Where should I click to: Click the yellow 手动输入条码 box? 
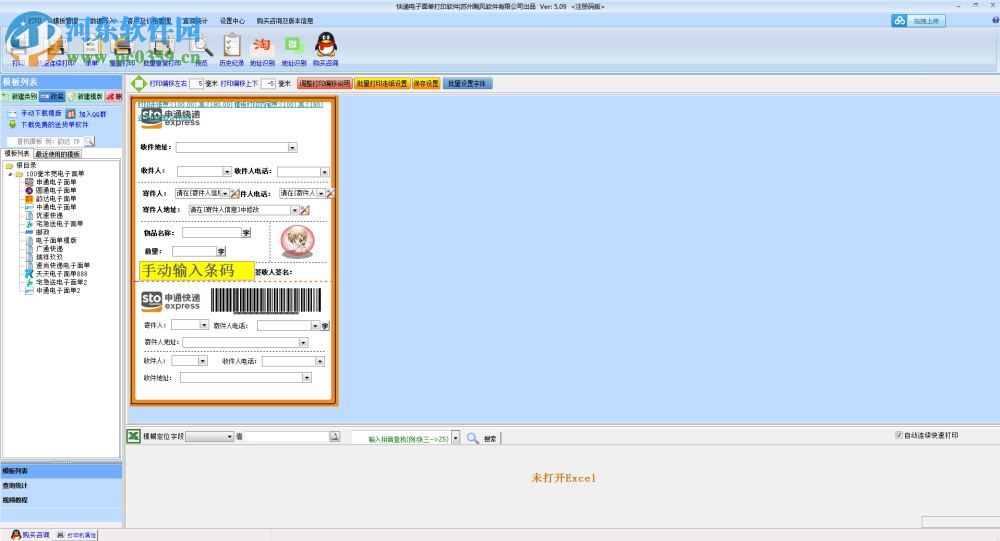point(196,270)
